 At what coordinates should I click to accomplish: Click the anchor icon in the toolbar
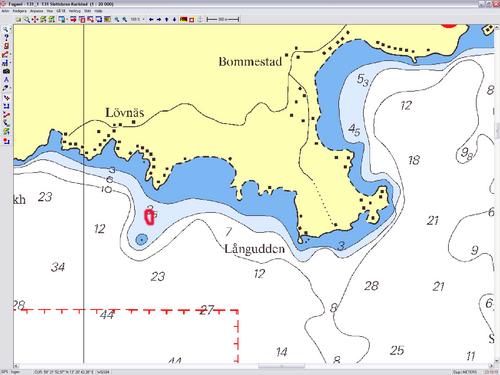pos(200,19)
